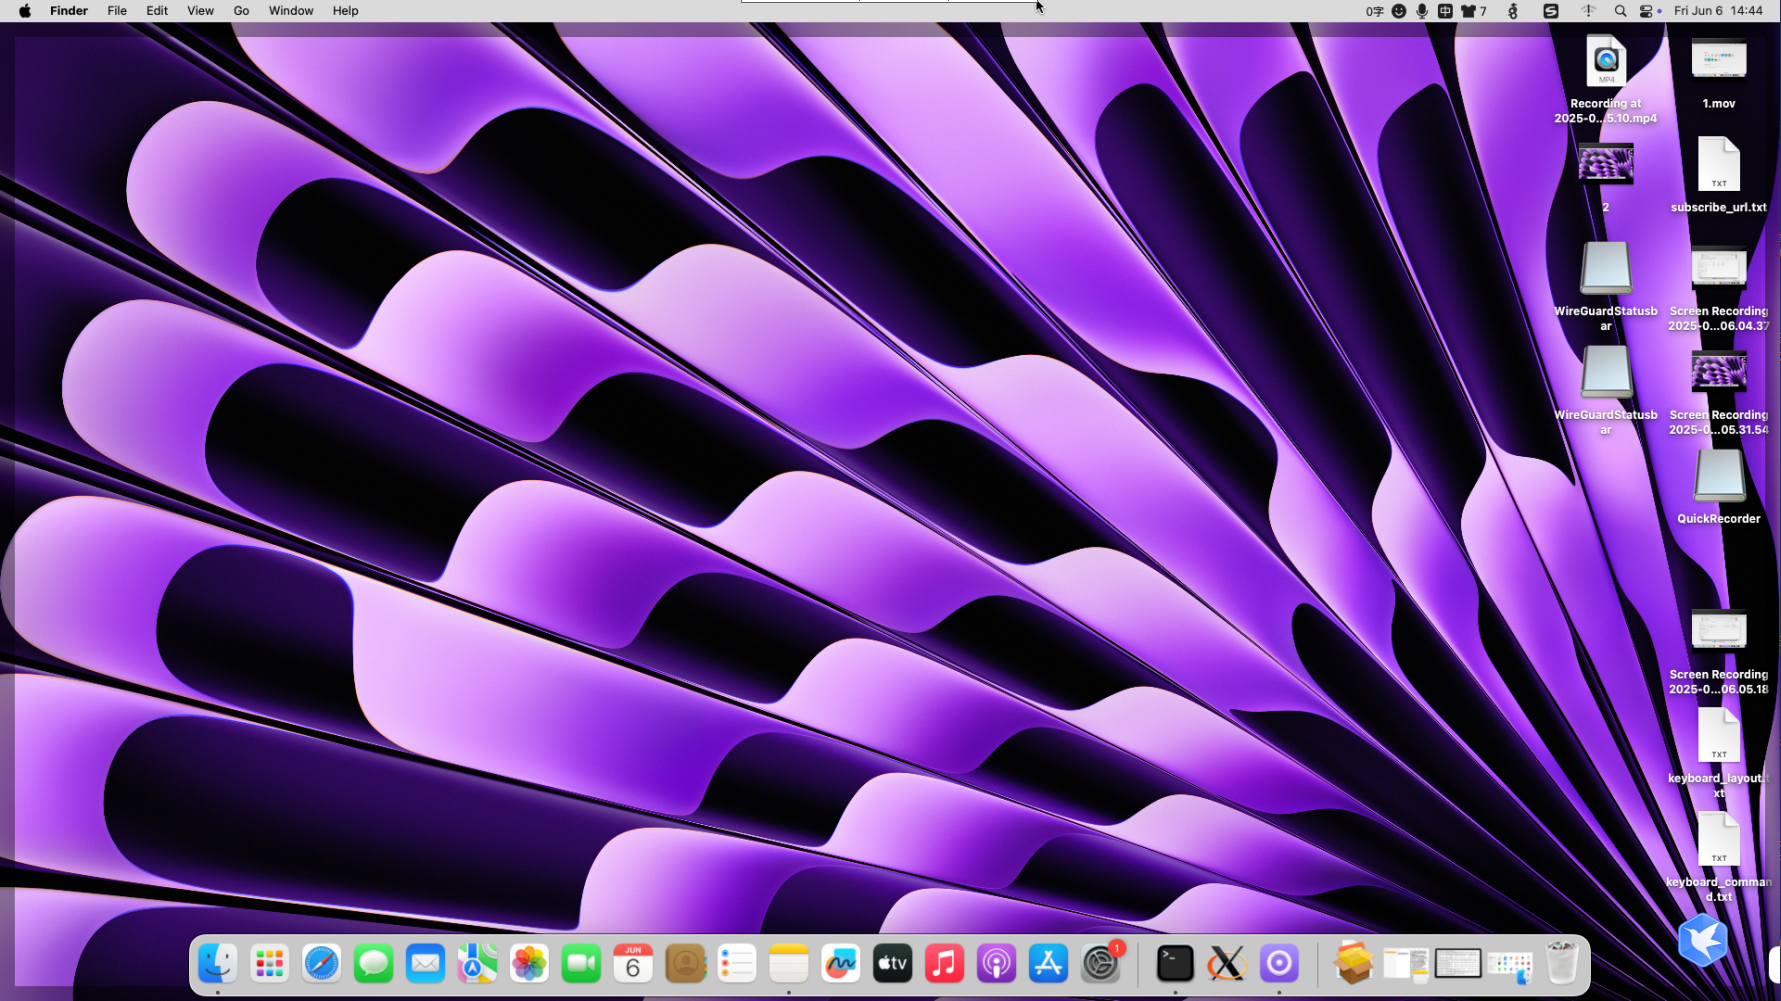
Task: Select keyboard_command.txt on the desktop
Action: point(1719,857)
